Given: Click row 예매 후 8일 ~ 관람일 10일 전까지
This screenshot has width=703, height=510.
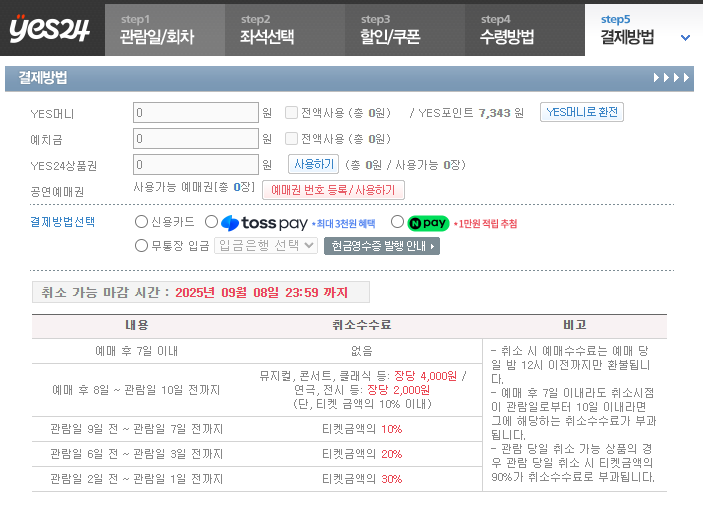Looking at the screenshot, I should point(136,390).
